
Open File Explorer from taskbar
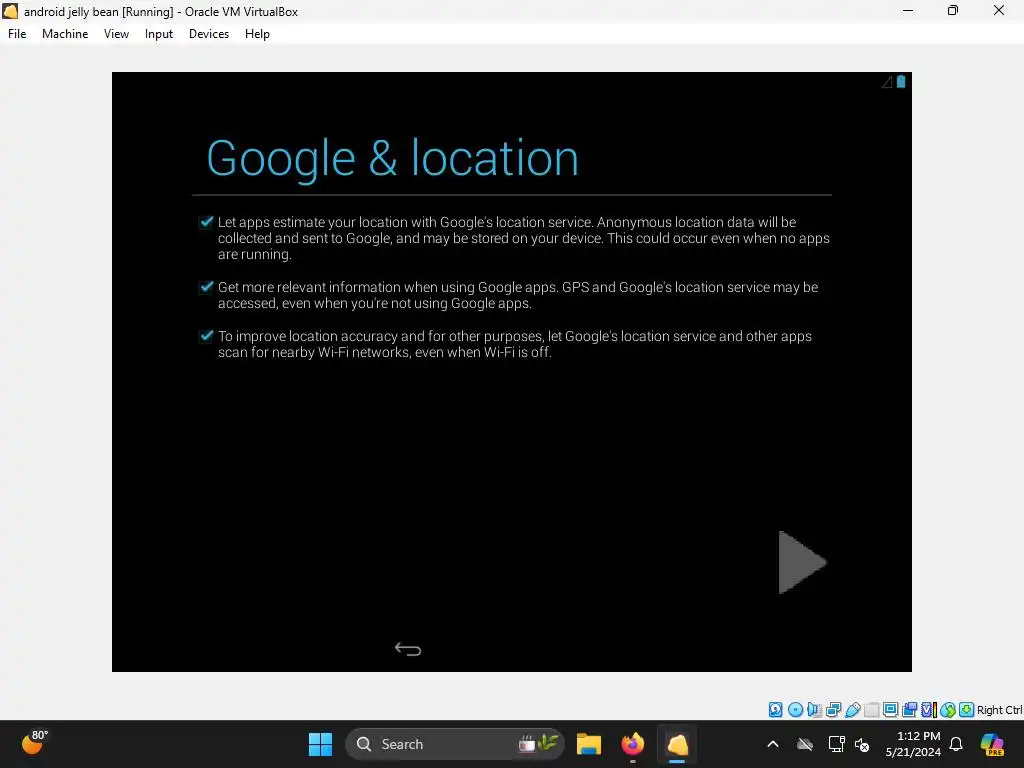[x=588, y=744]
